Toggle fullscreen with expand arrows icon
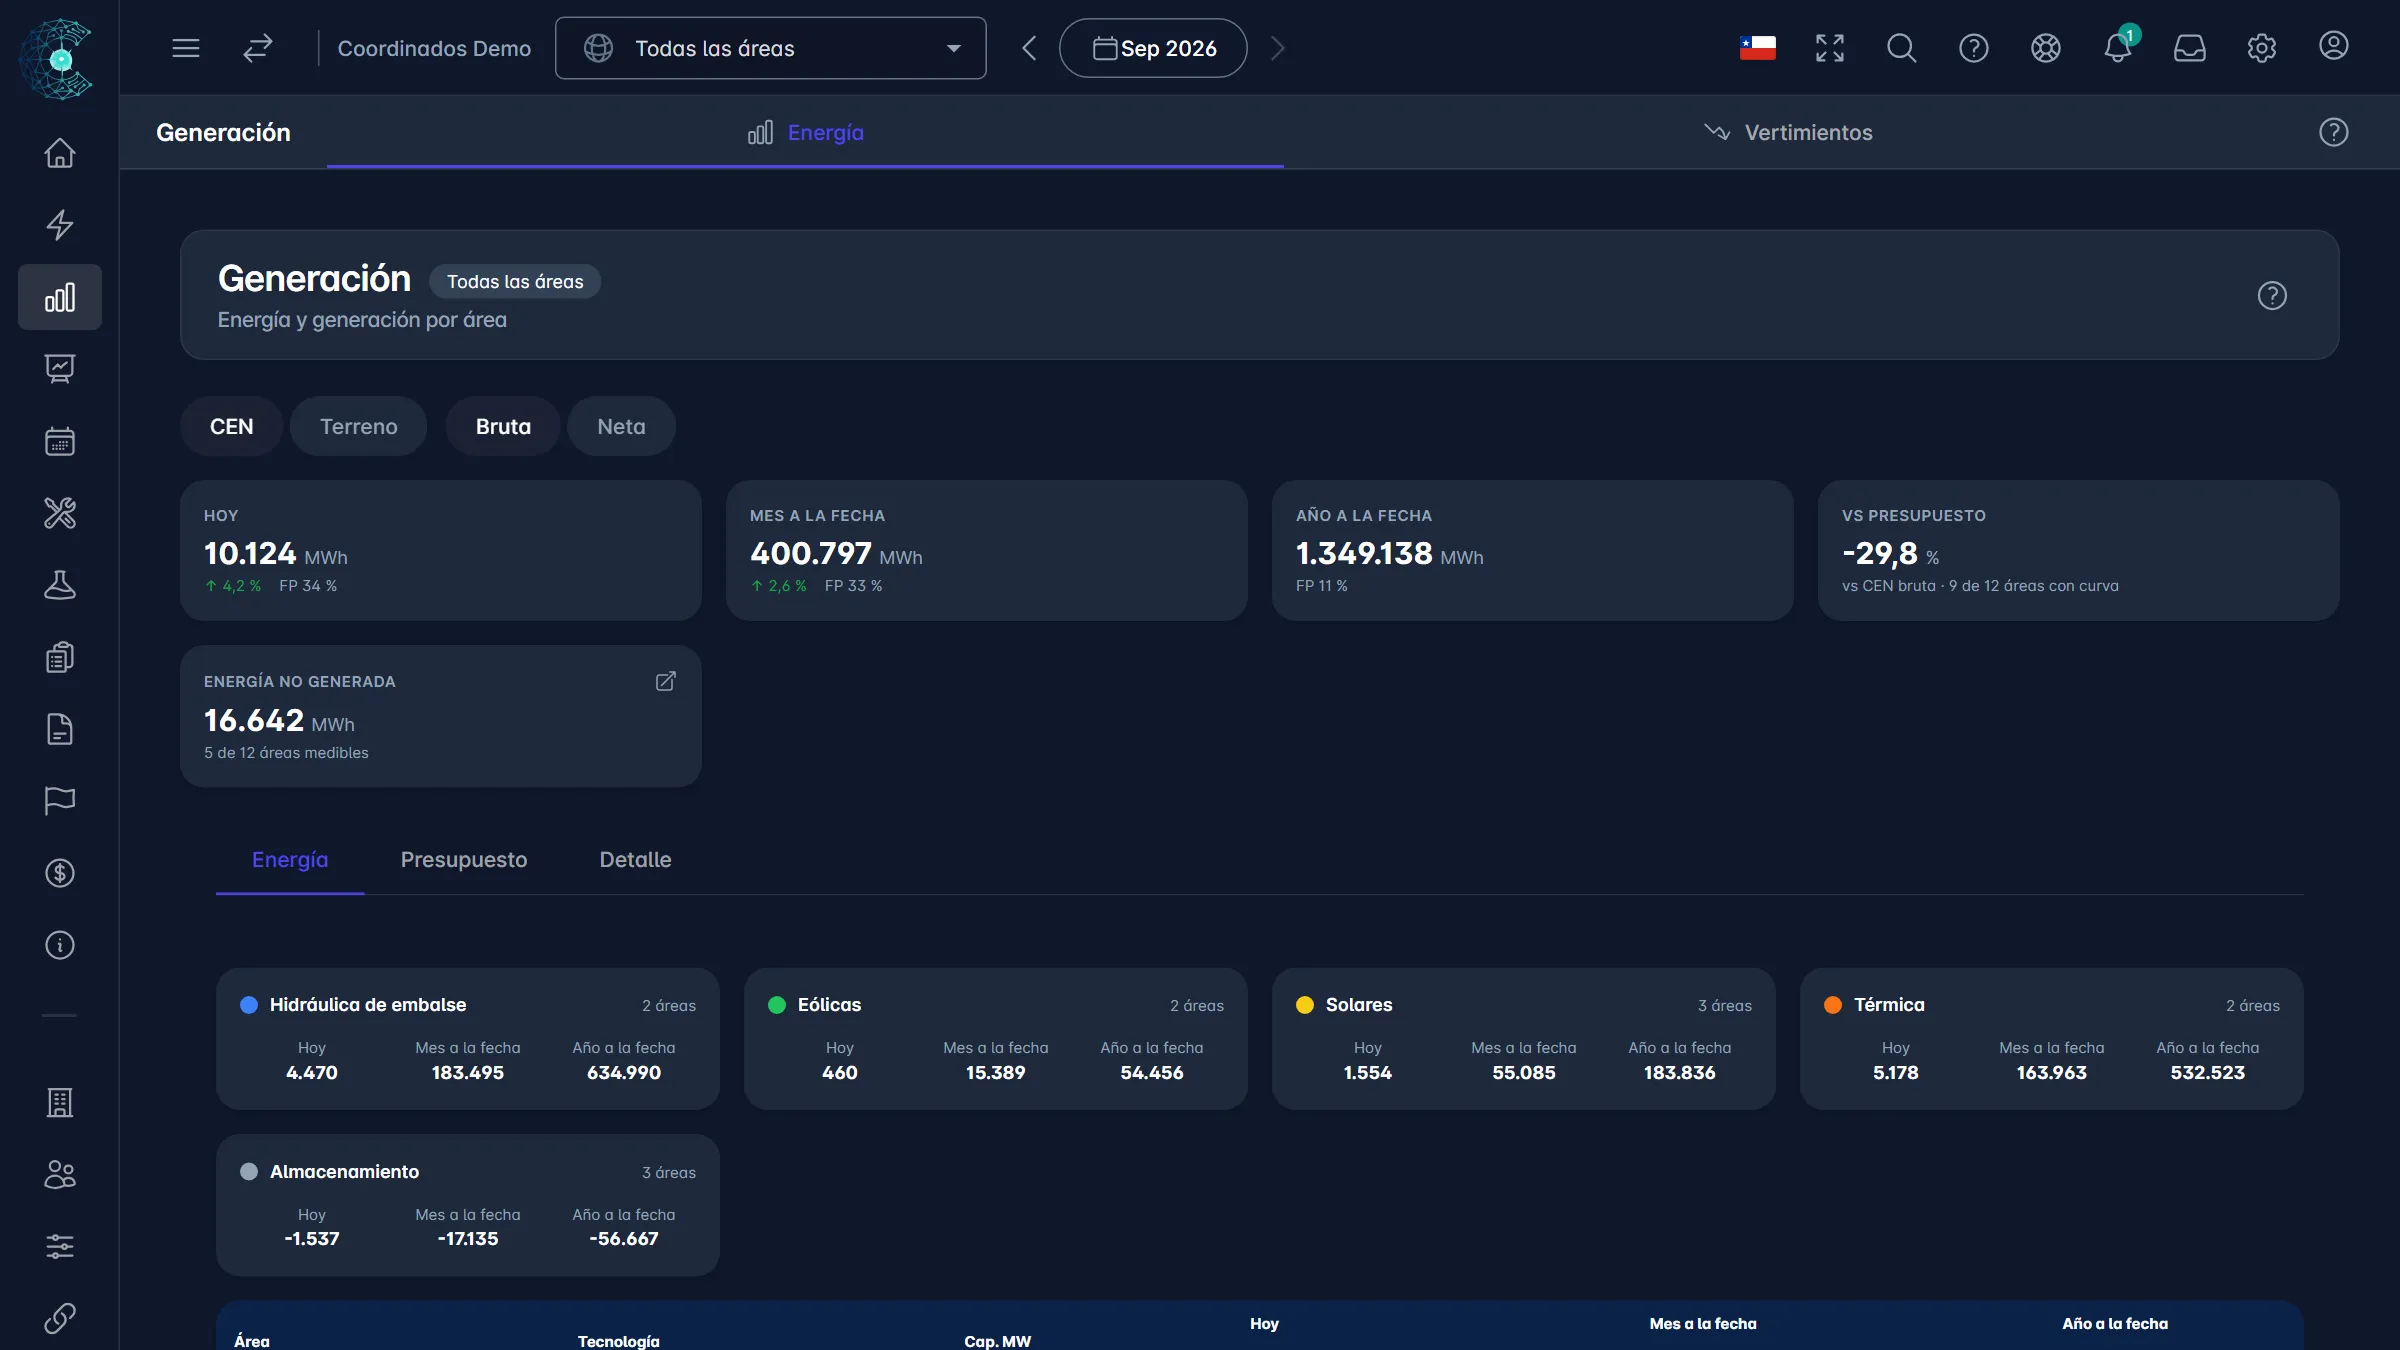 [x=1830, y=48]
